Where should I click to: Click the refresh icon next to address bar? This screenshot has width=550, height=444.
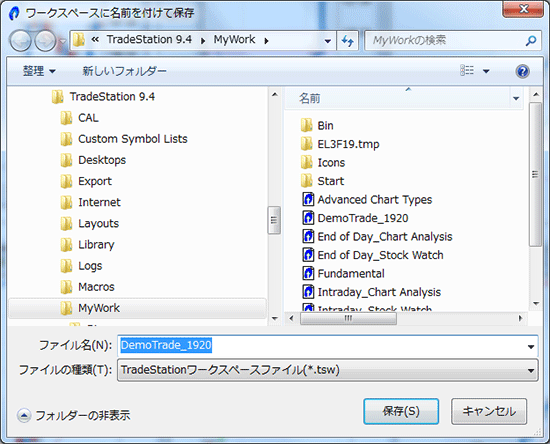tap(347, 41)
